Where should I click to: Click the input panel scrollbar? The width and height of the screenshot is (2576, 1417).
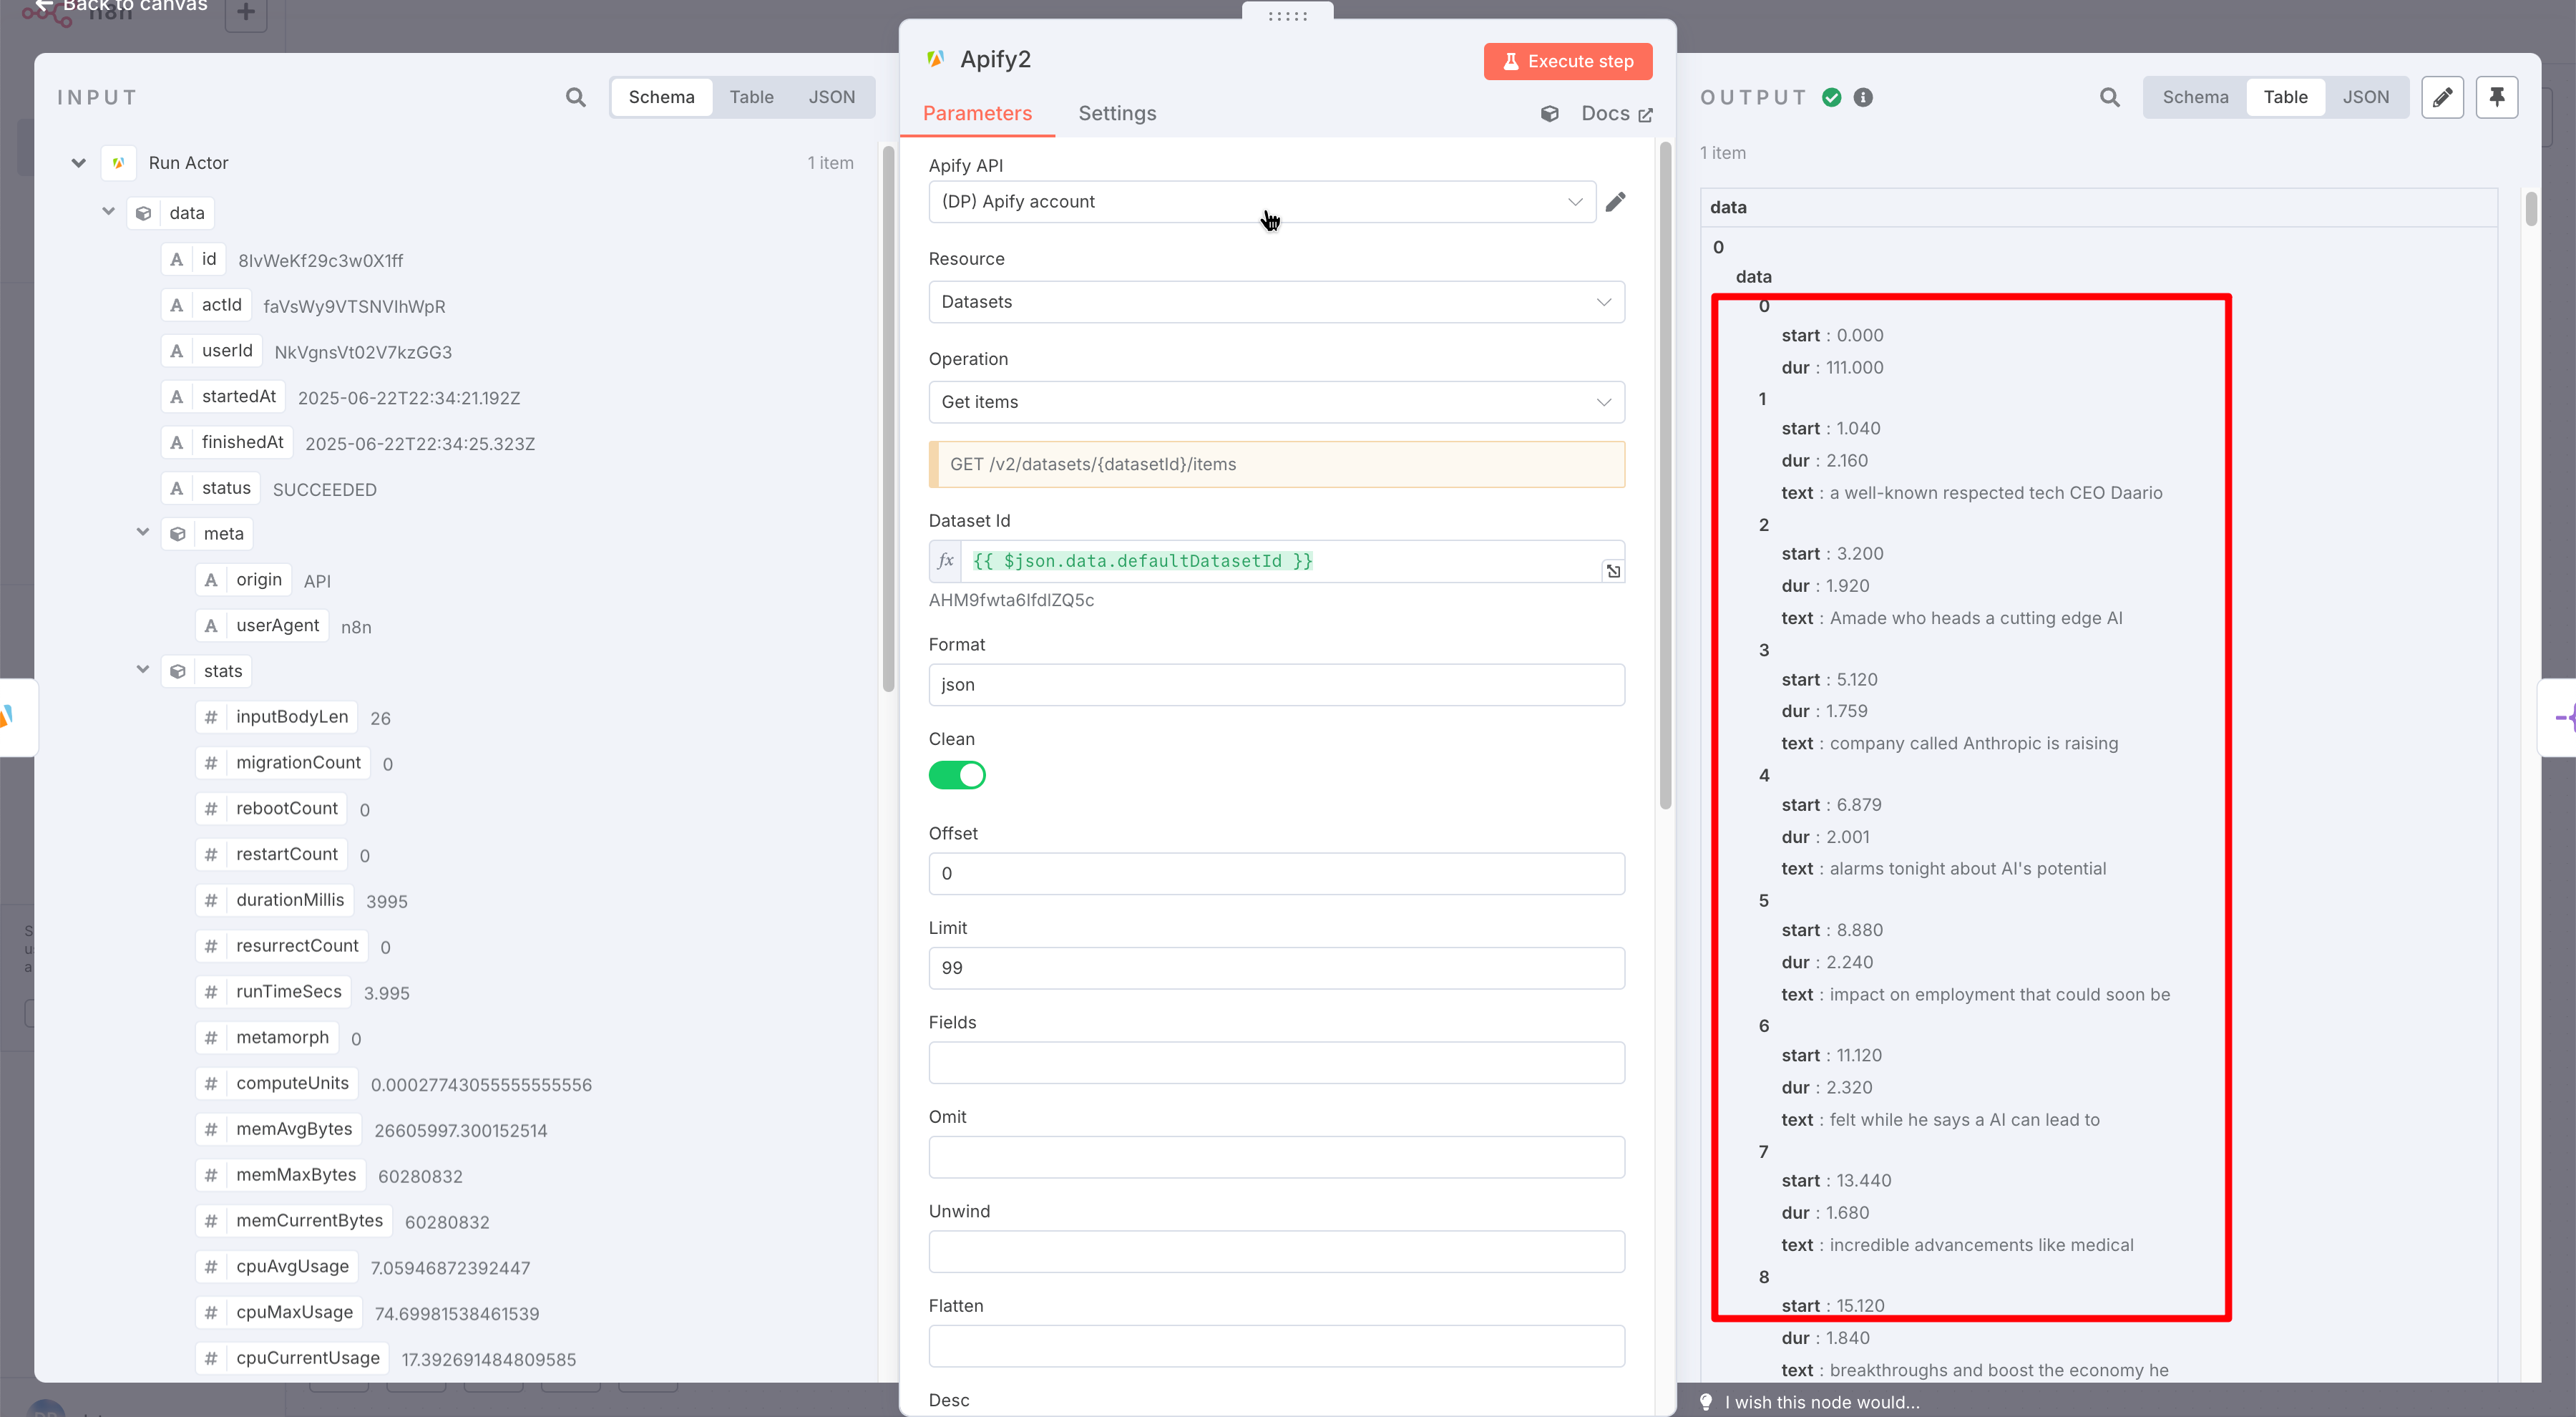click(888, 419)
